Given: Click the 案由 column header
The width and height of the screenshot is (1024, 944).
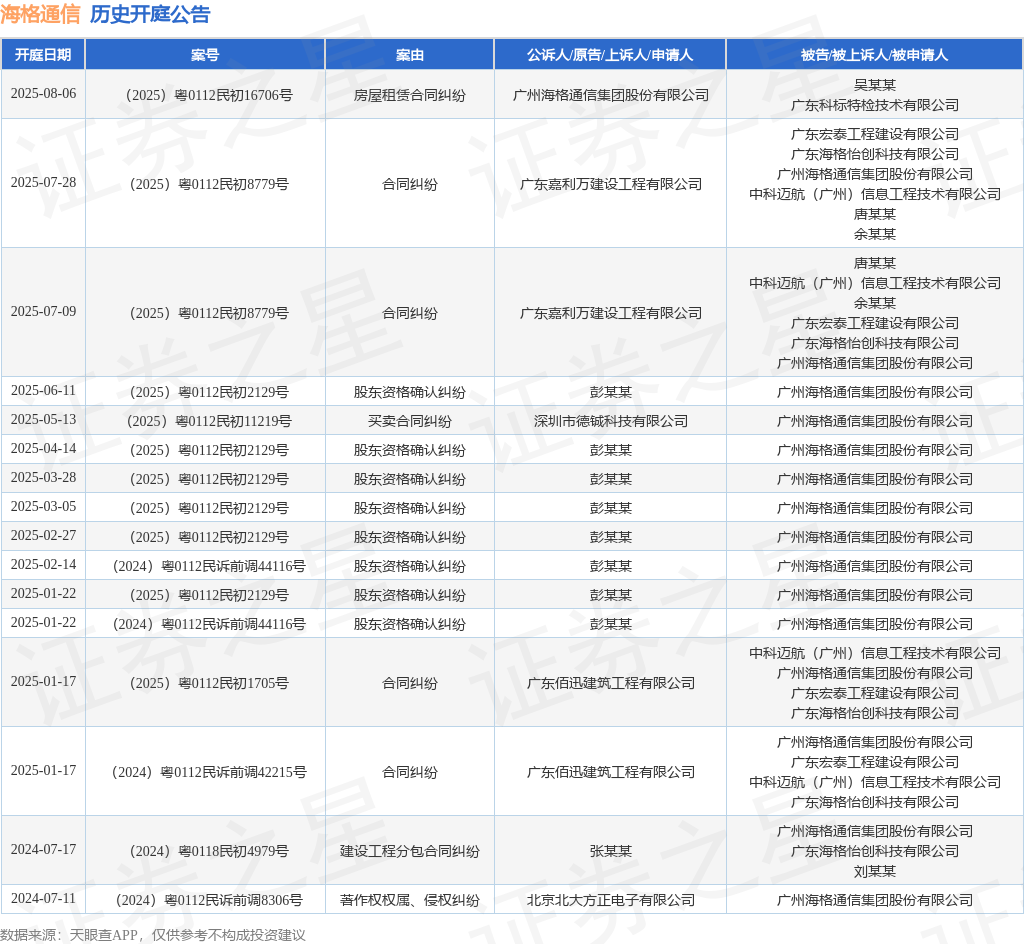Looking at the screenshot, I should (409, 55).
